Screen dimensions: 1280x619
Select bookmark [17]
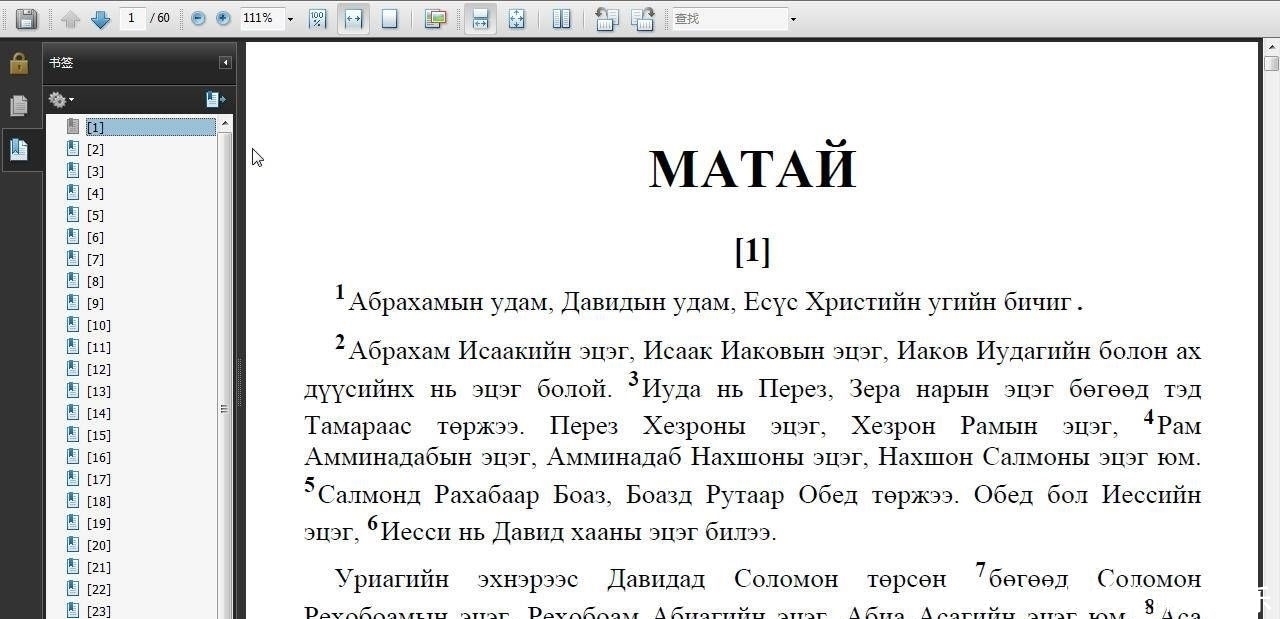click(98, 479)
